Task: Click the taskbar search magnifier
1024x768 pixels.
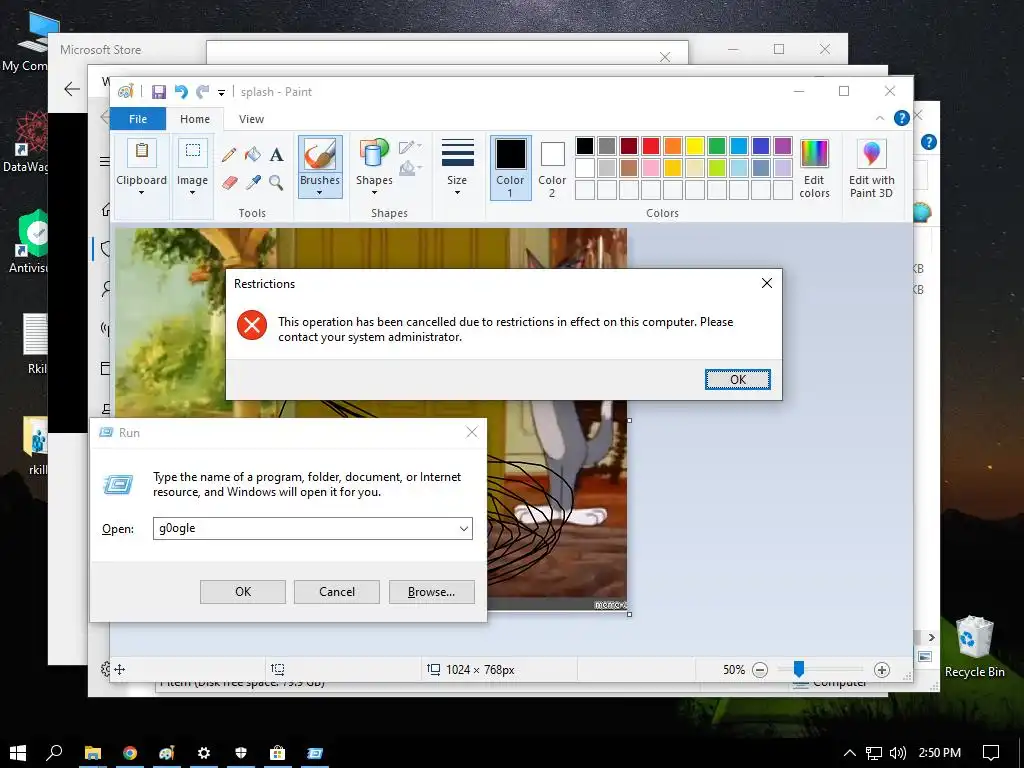Action: click(55, 753)
